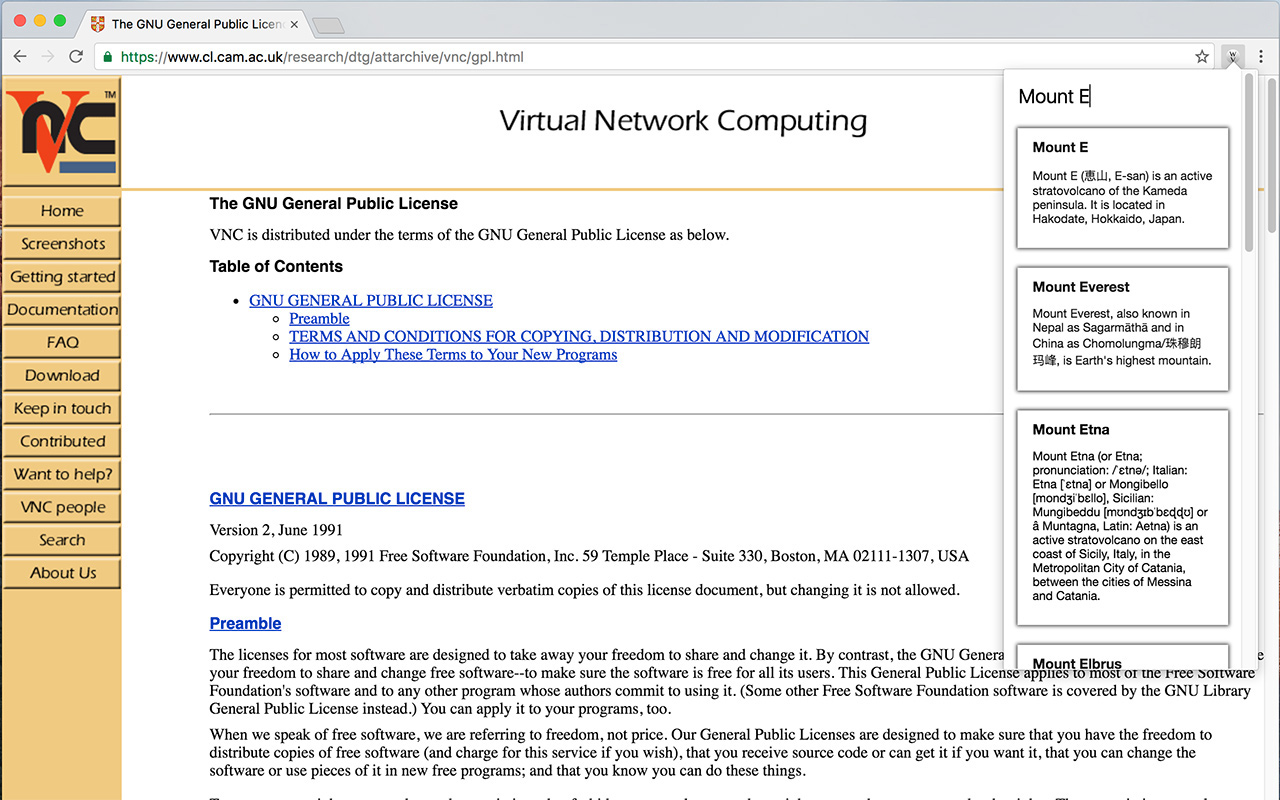
Task: Click the Virtual Network Computing title
Action: coord(683,121)
